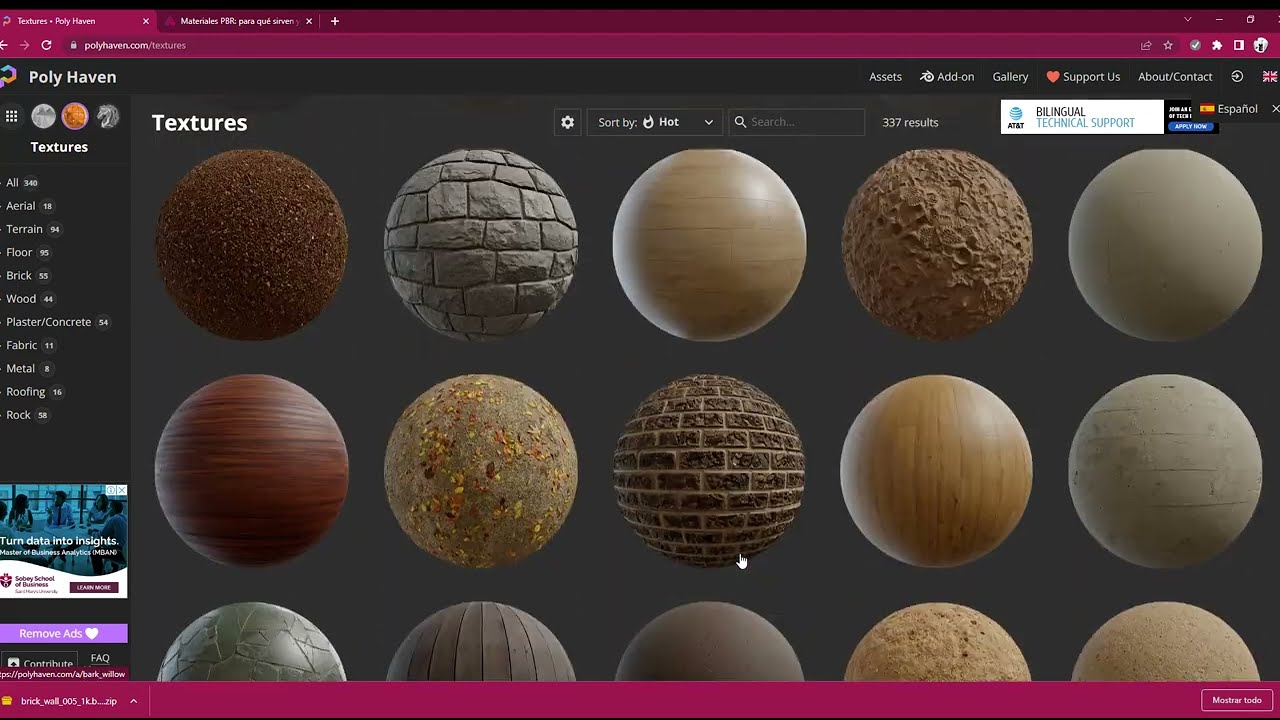
Task: Open the autumn leaves ground texture sphere
Action: point(481,471)
